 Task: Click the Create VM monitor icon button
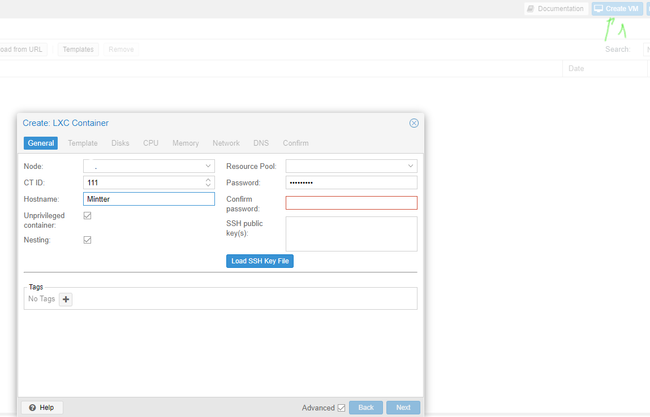pos(616,8)
